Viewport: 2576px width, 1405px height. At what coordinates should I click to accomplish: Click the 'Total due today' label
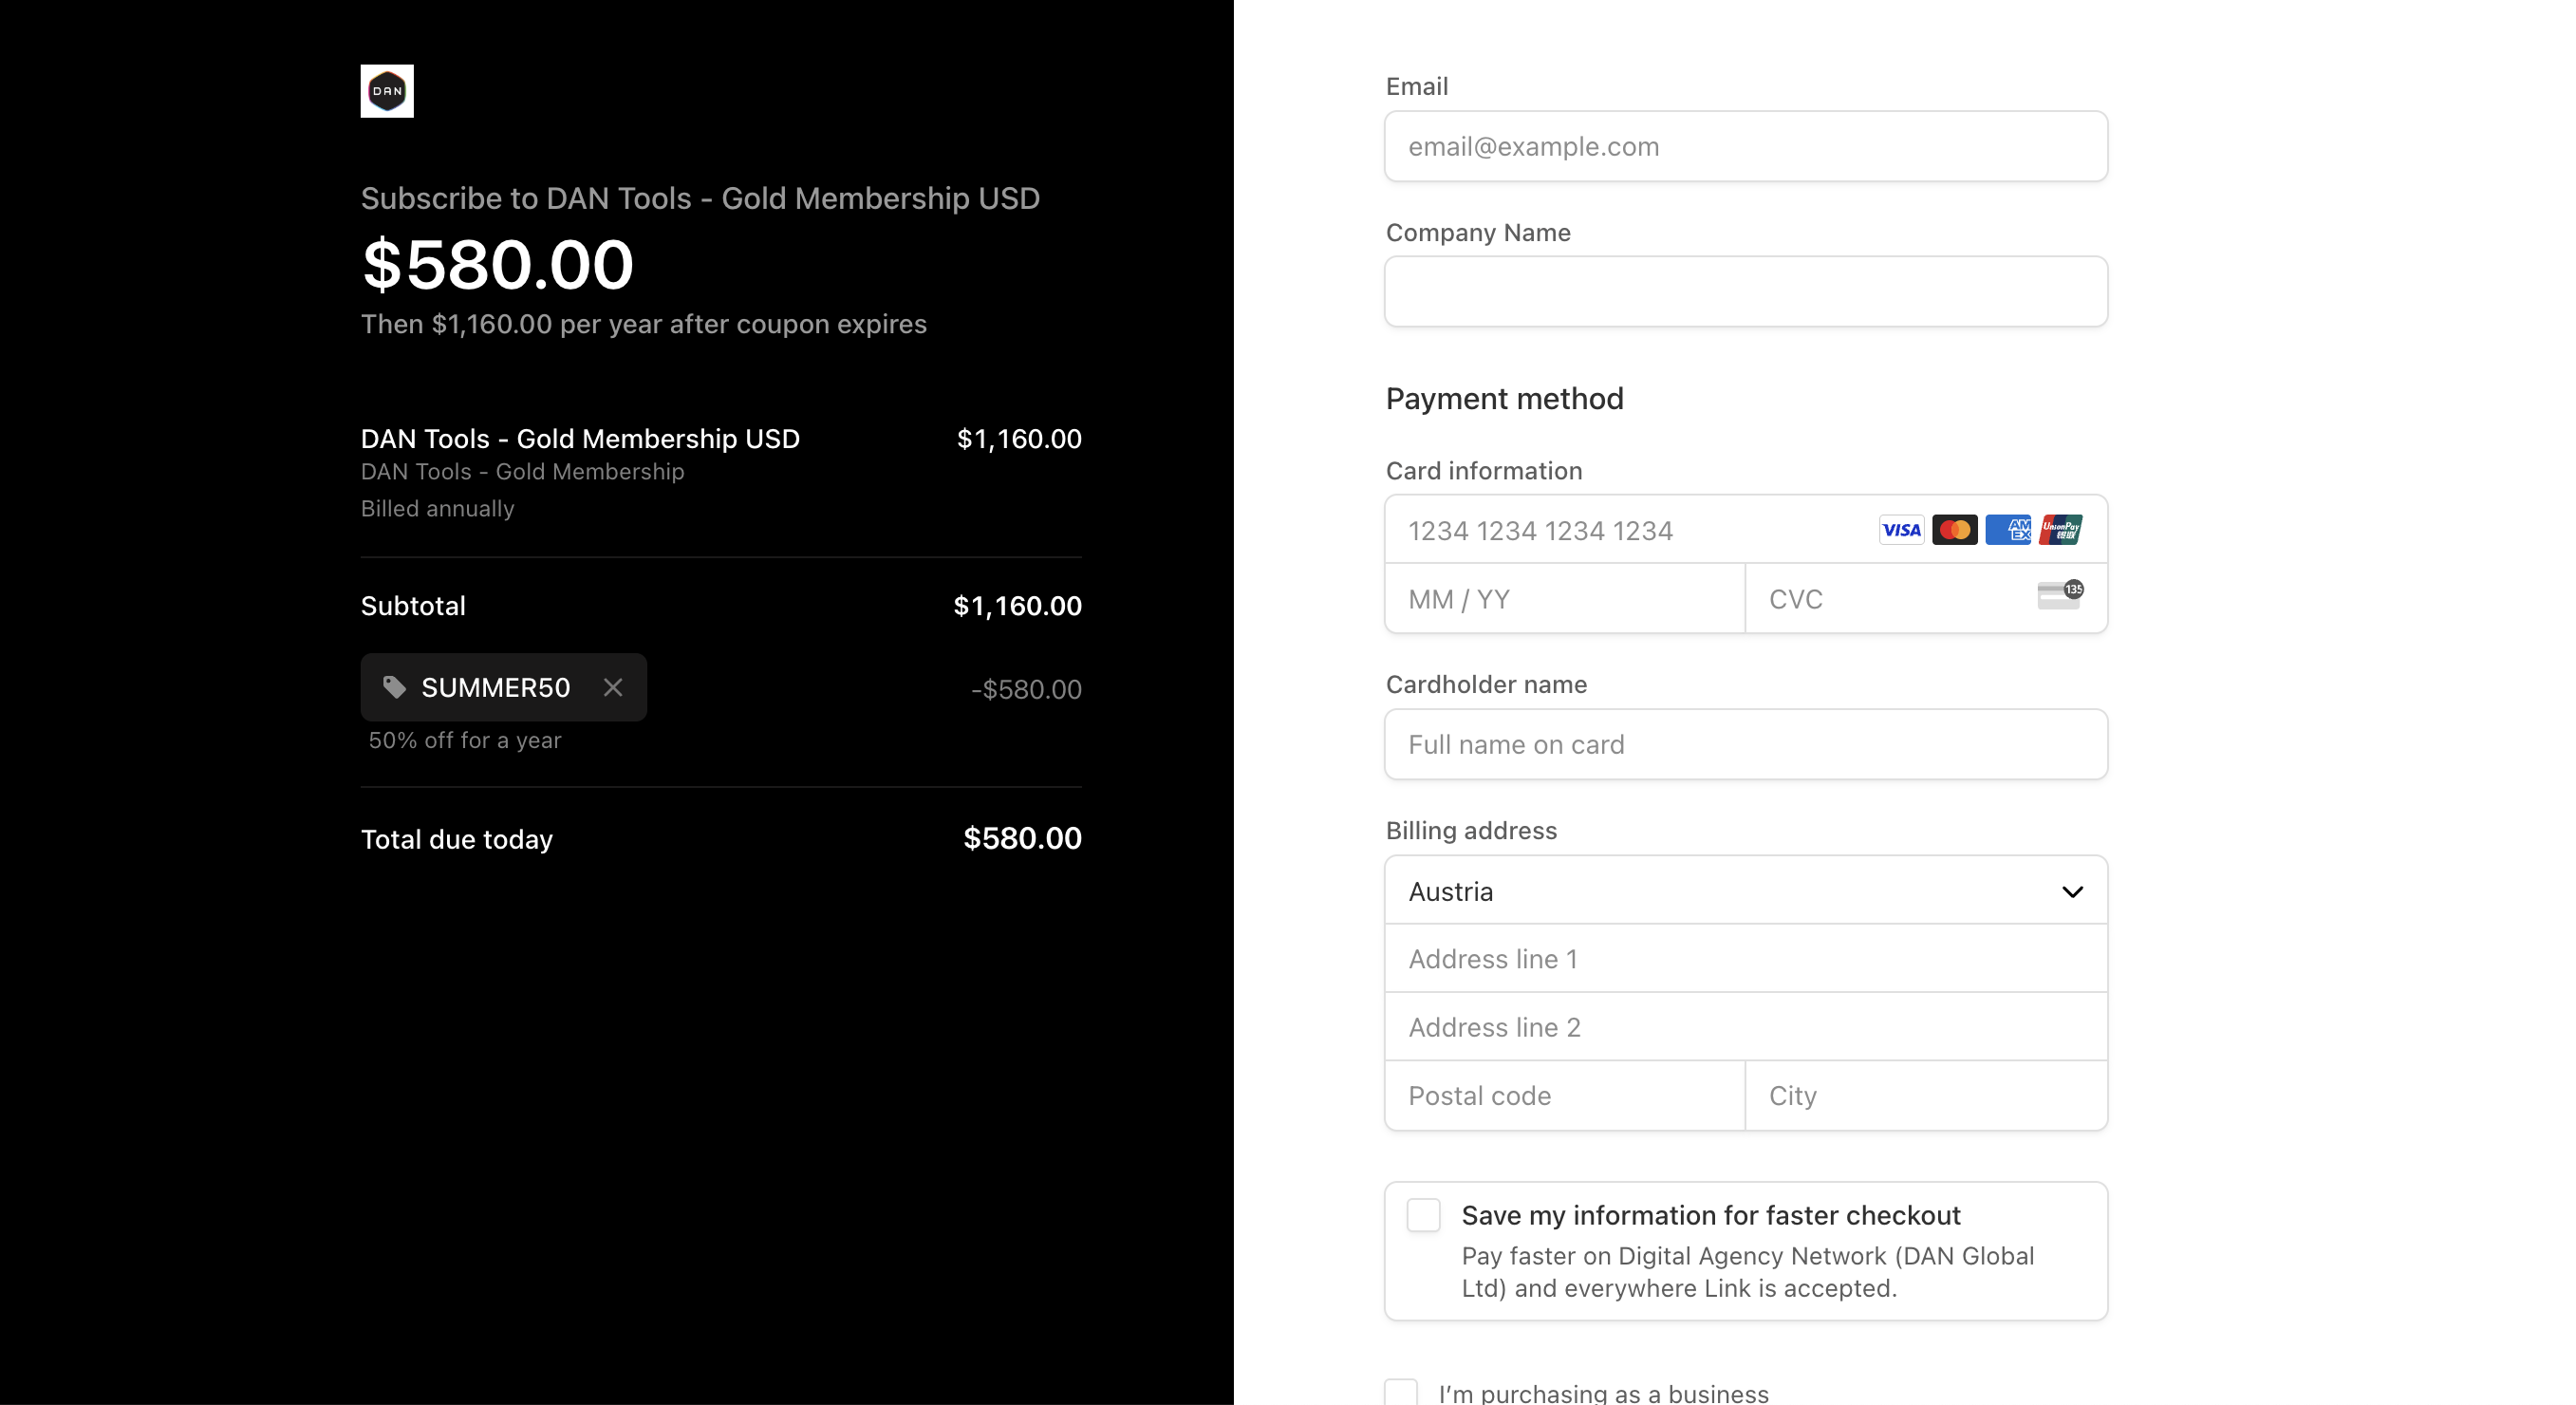[x=456, y=840]
